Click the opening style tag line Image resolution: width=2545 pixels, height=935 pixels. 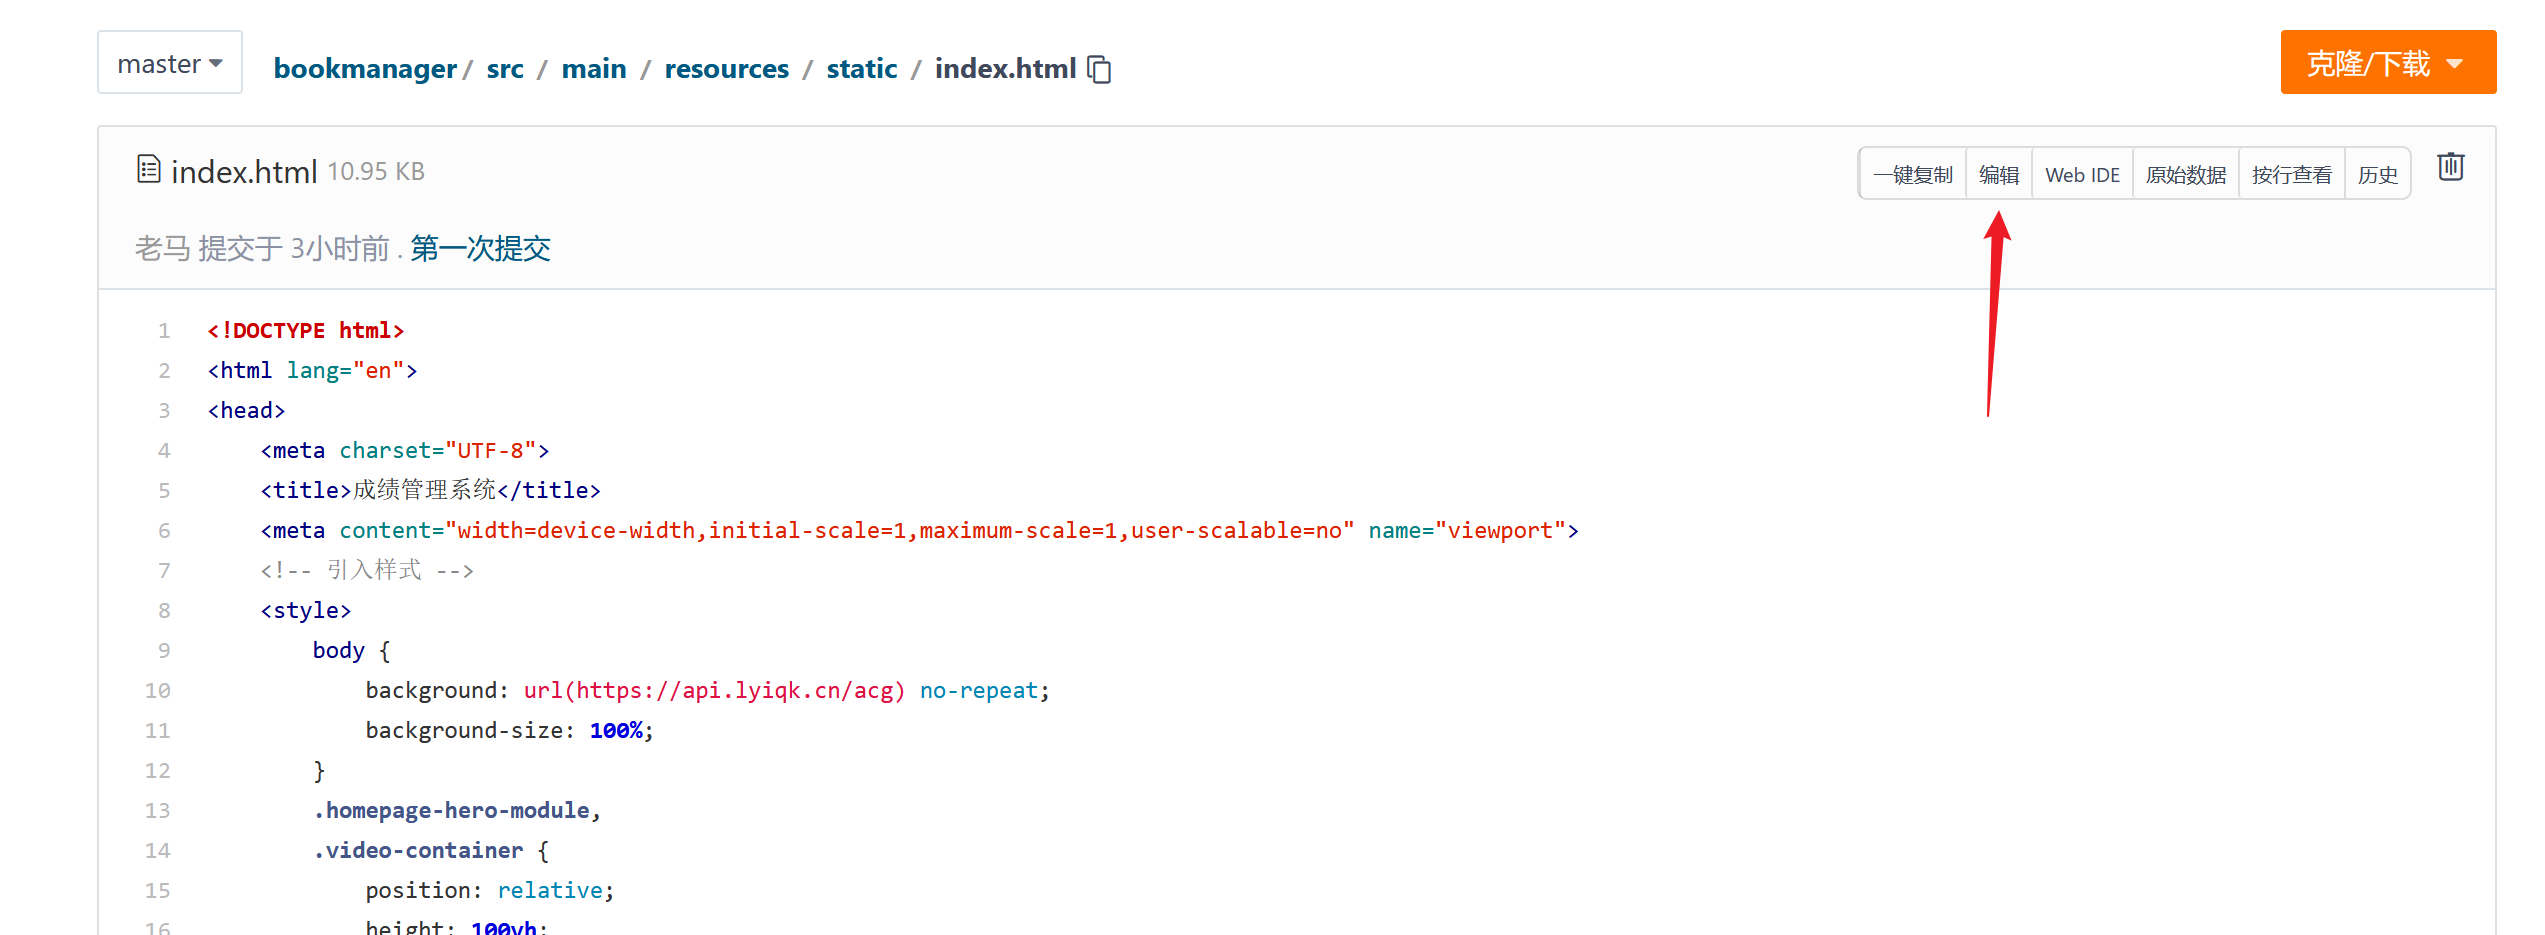306,610
